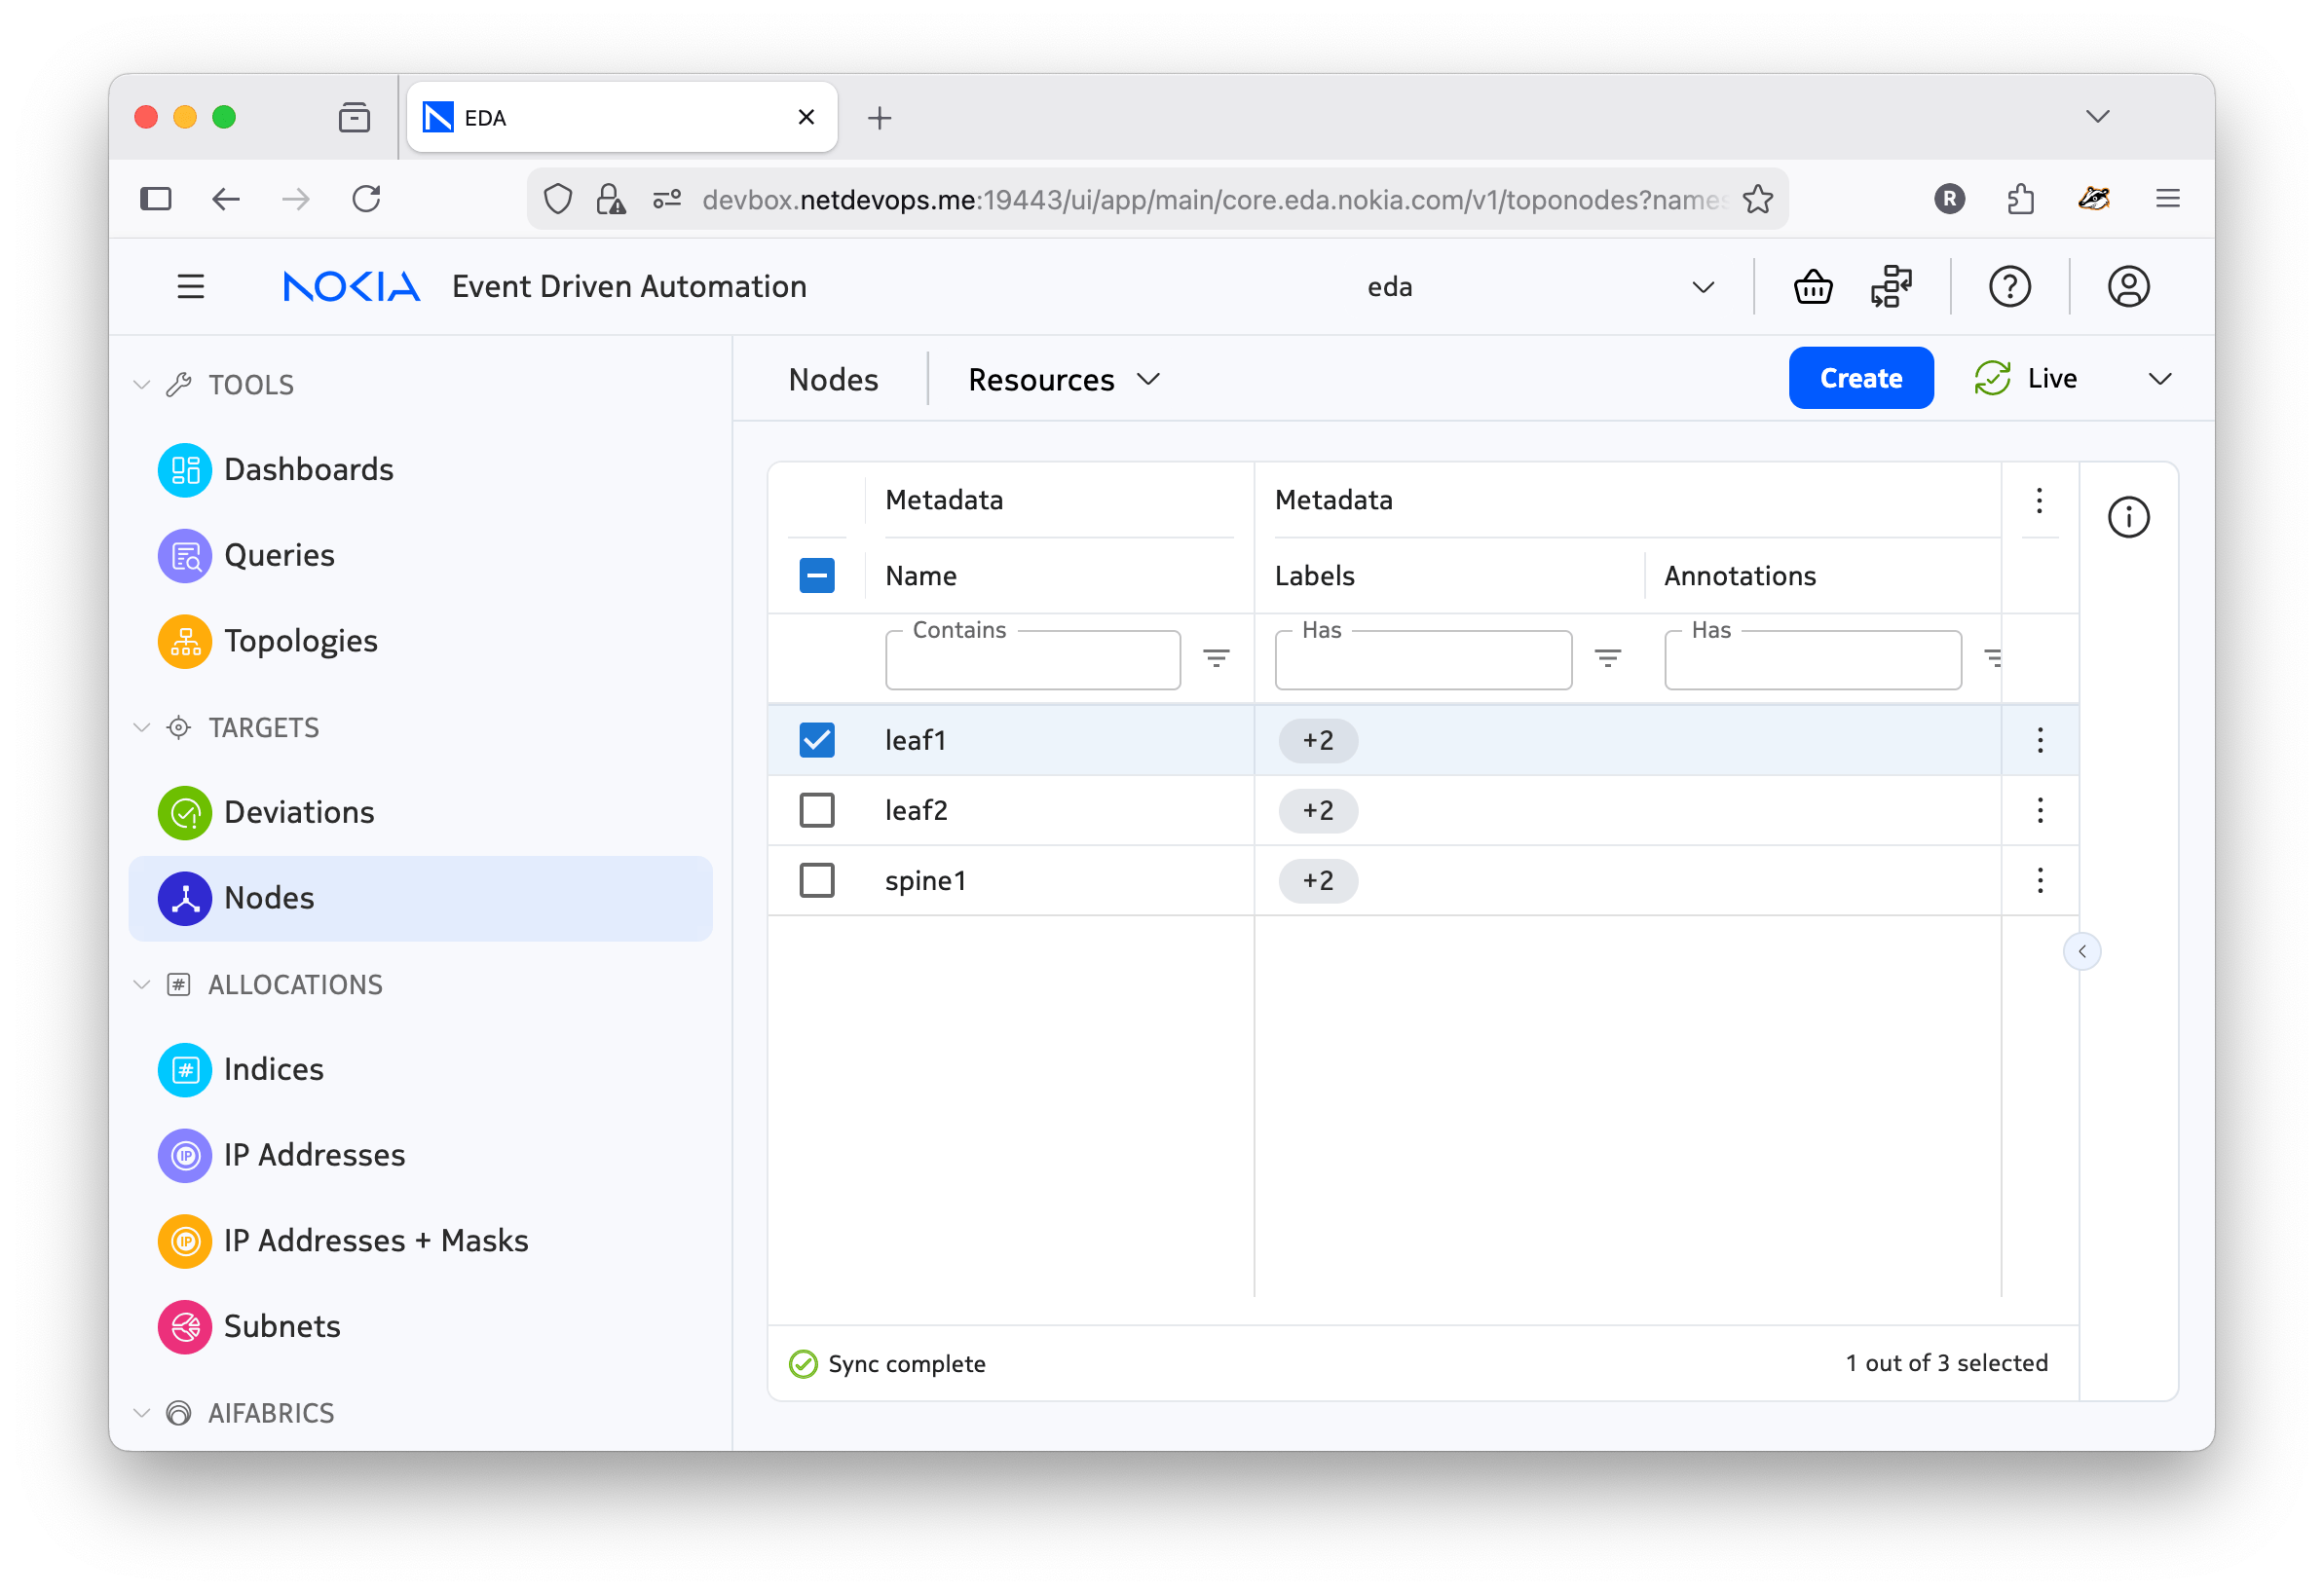The width and height of the screenshot is (2324, 1595).
Task: Click the Name column filter icon
Action: (x=1216, y=658)
